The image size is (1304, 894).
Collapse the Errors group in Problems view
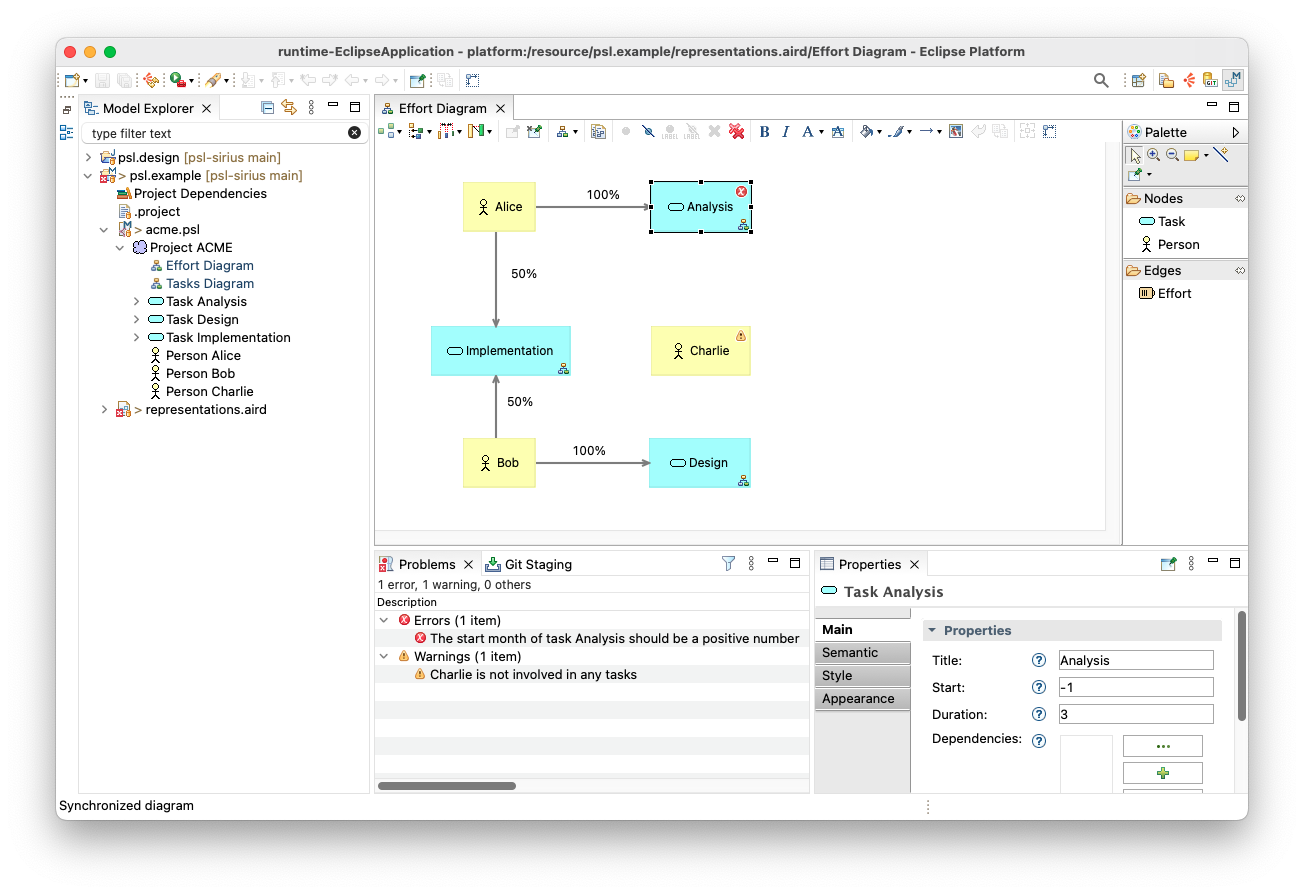click(x=384, y=621)
